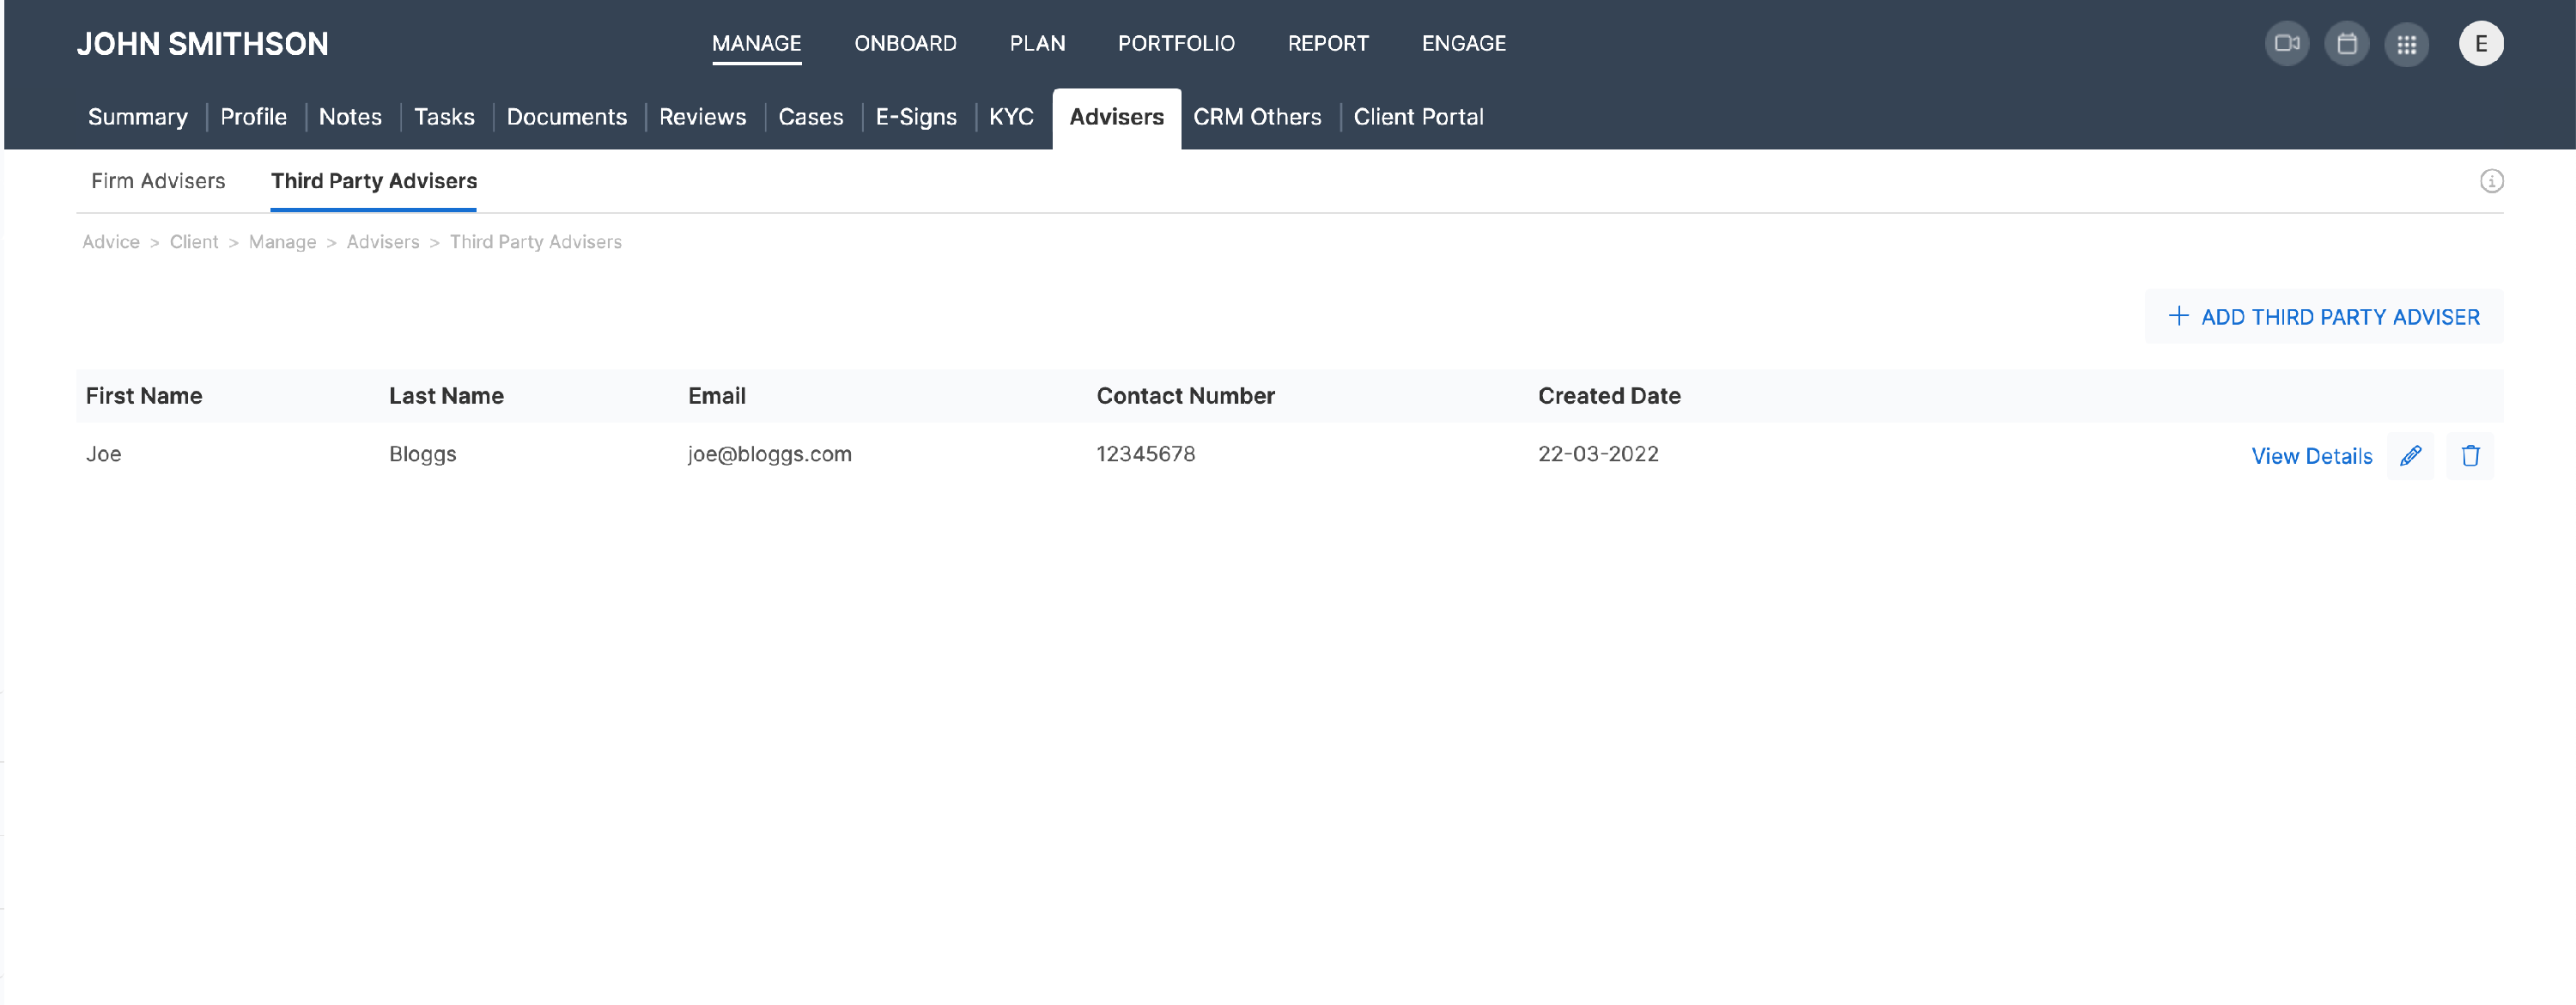The image size is (2576, 1005).
Task: Click View Details for Joe Bloggs
Action: (2311, 456)
